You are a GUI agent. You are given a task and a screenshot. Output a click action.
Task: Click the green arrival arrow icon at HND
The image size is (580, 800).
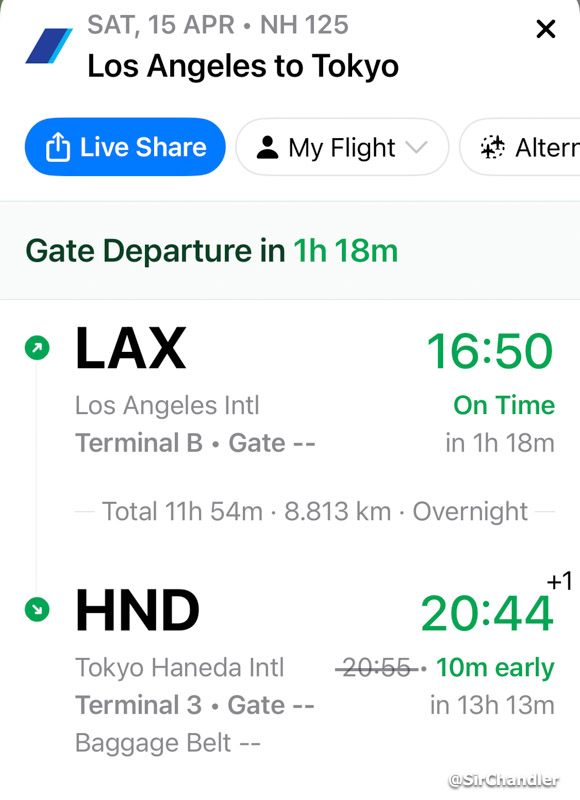(37, 609)
